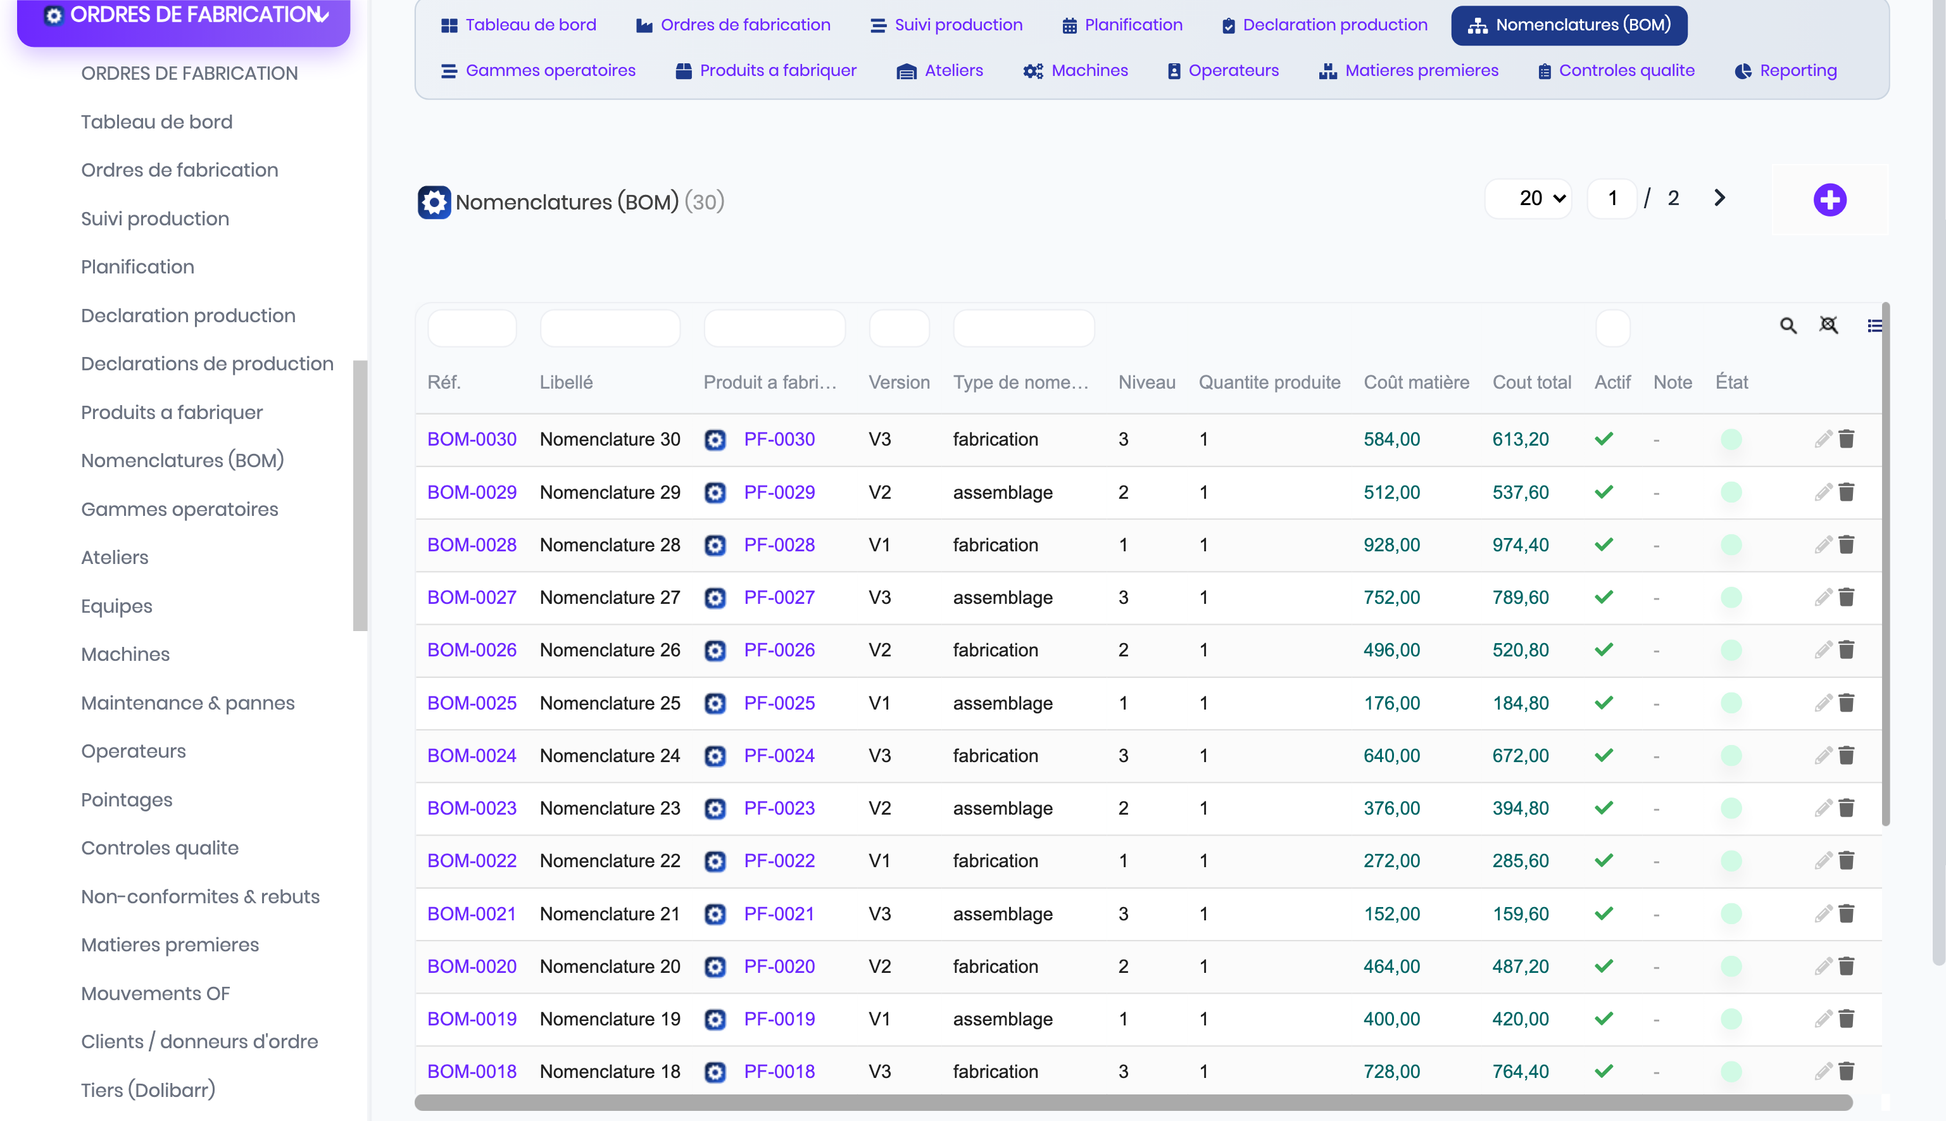Focus the Libellé filter field
This screenshot has height=1121, width=1946.
click(610, 328)
